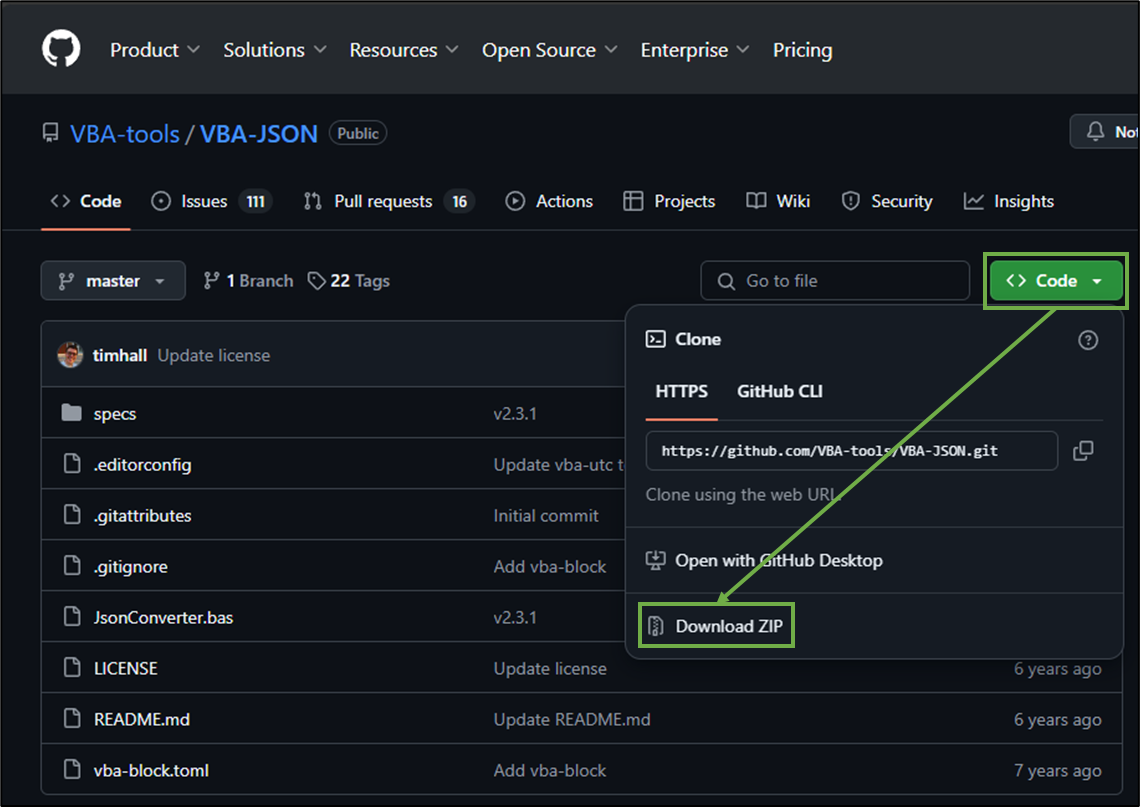Switch to the Issues tab
Viewport: 1140px width, 807px height.
[x=211, y=201]
